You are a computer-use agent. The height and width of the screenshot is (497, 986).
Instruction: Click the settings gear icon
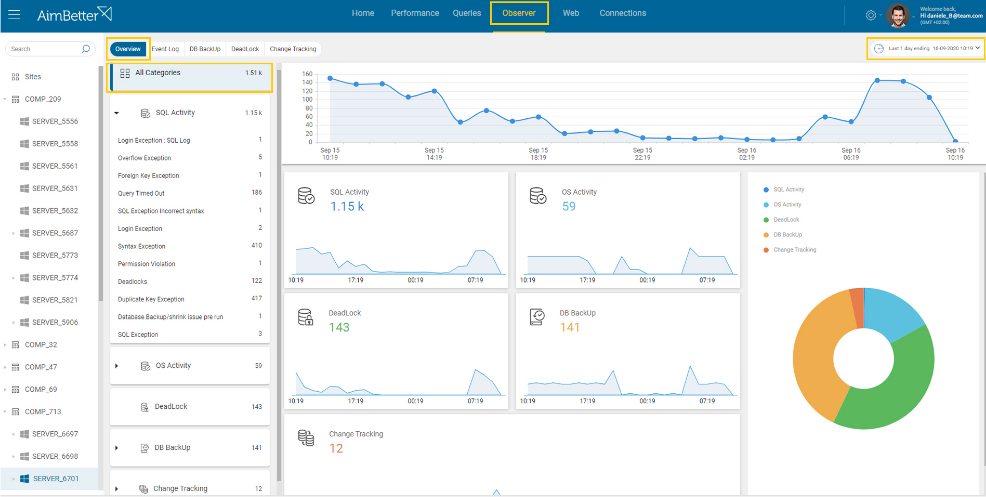(x=871, y=16)
